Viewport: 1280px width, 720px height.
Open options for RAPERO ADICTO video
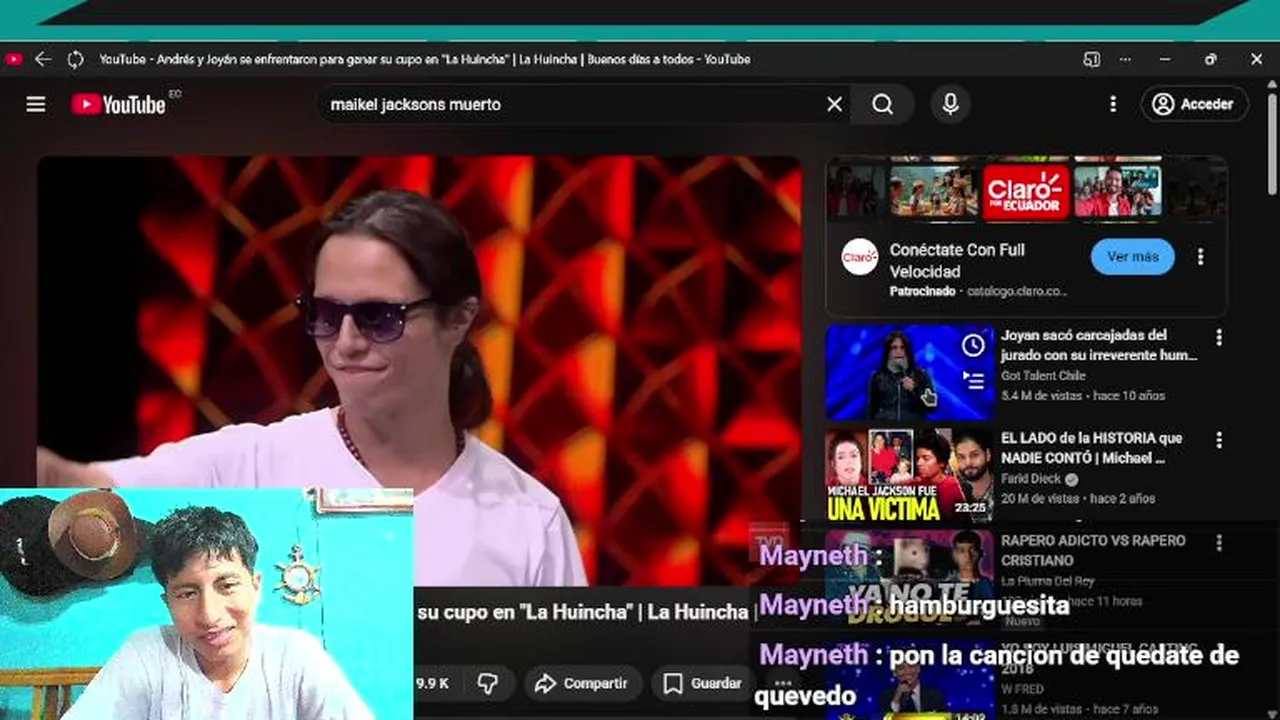tap(1218, 543)
